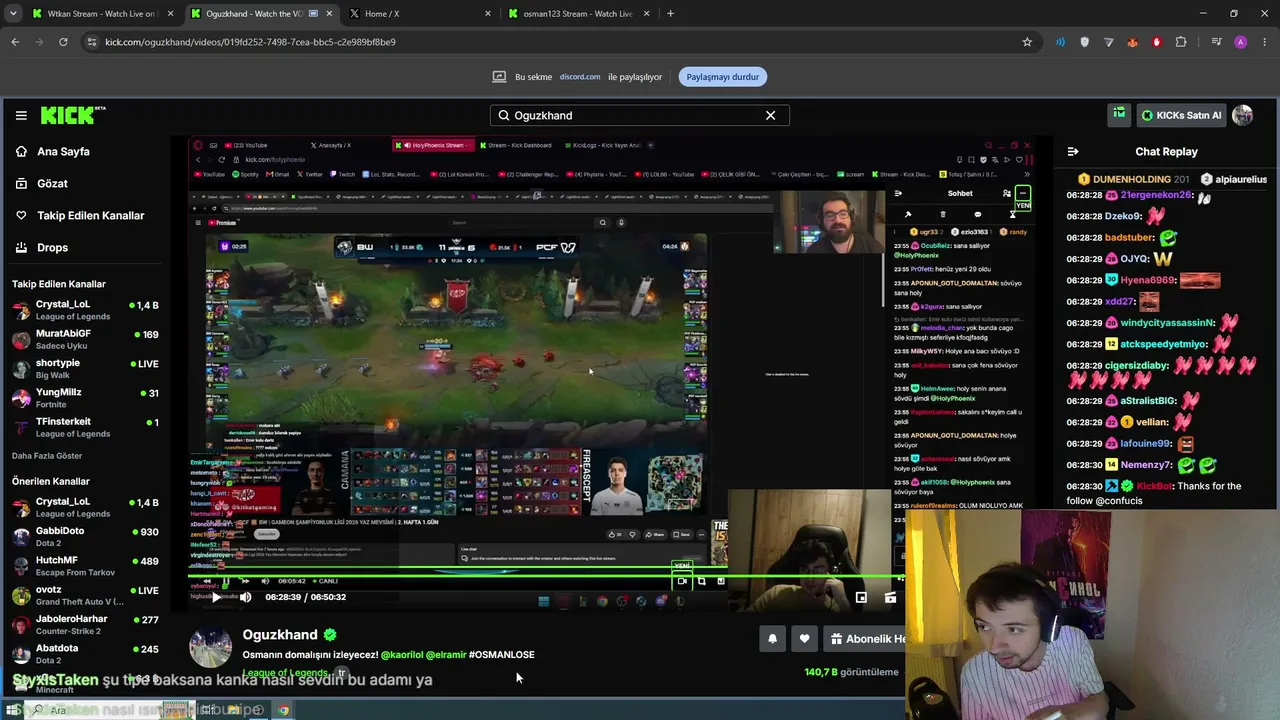Viewport: 1280px width, 720px height.
Task: Toggle theater mode in the video player
Action: 890,597
